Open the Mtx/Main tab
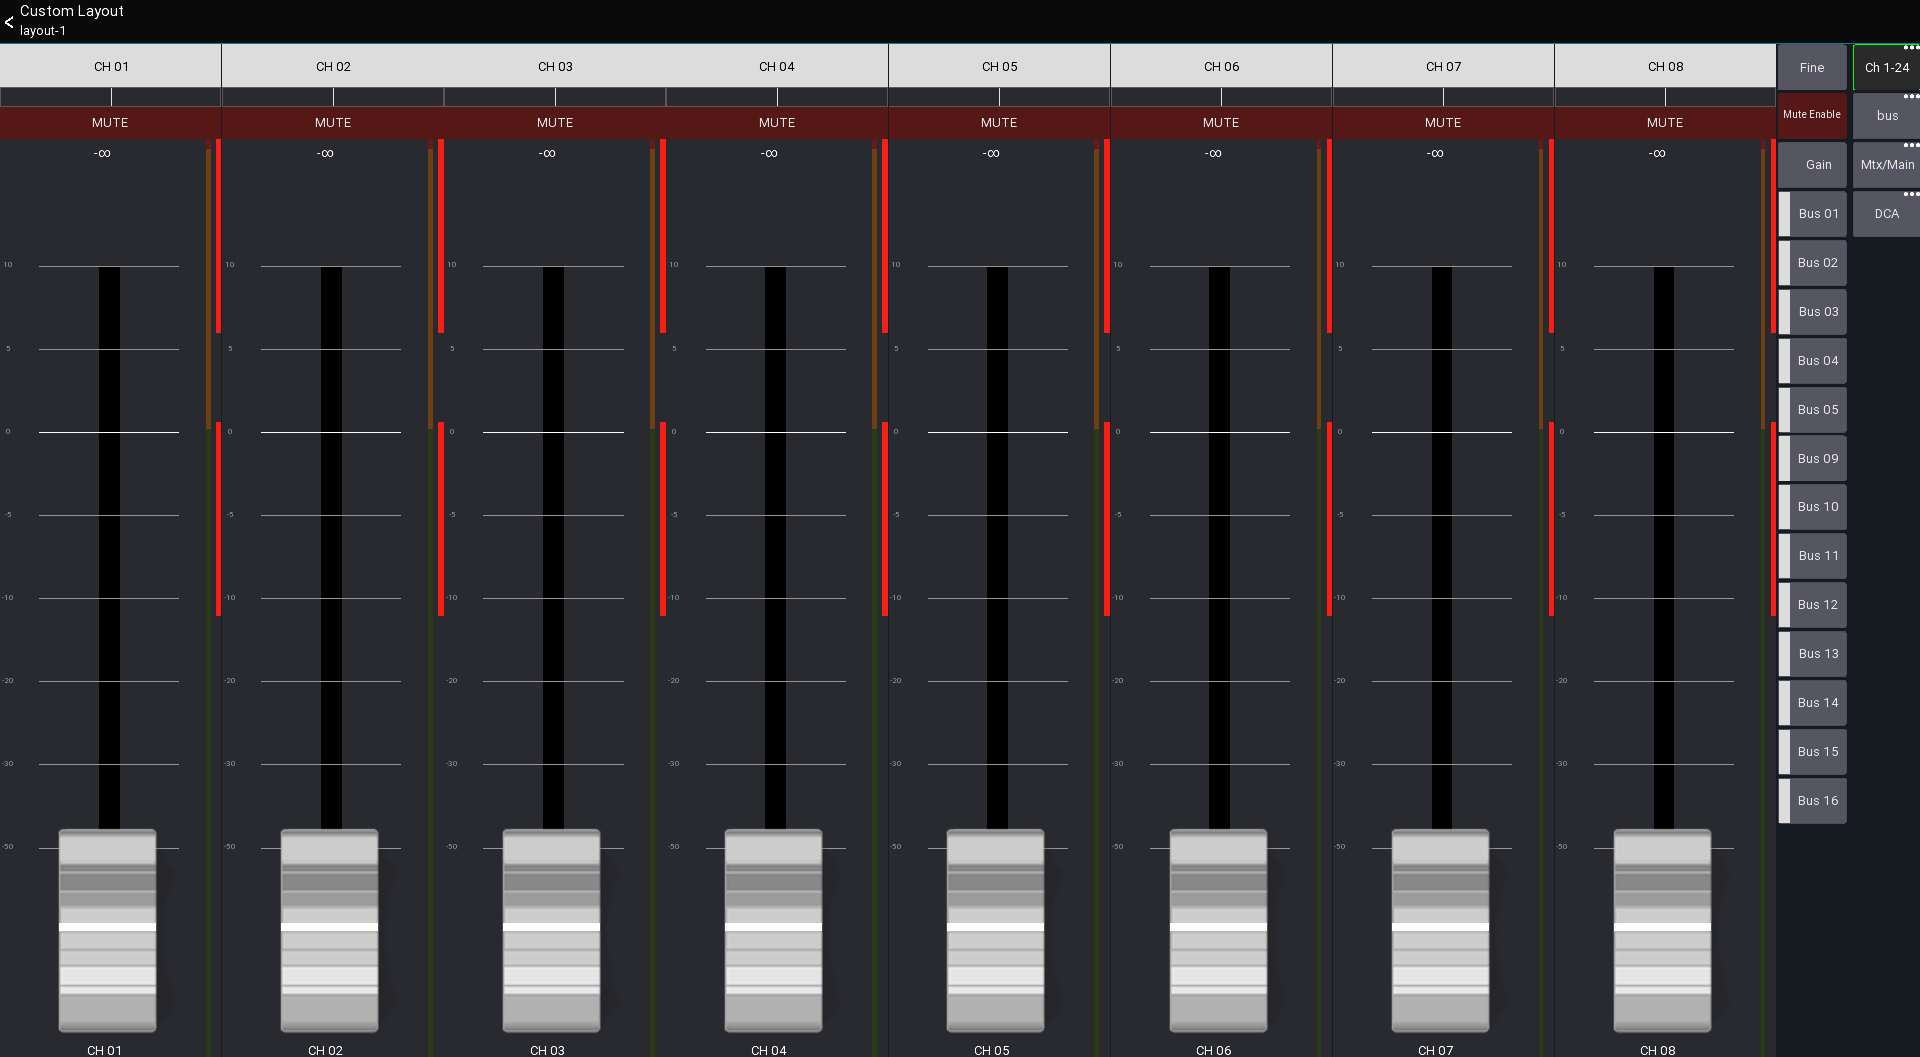The height and width of the screenshot is (1057, 1920). pos(1886,164)
